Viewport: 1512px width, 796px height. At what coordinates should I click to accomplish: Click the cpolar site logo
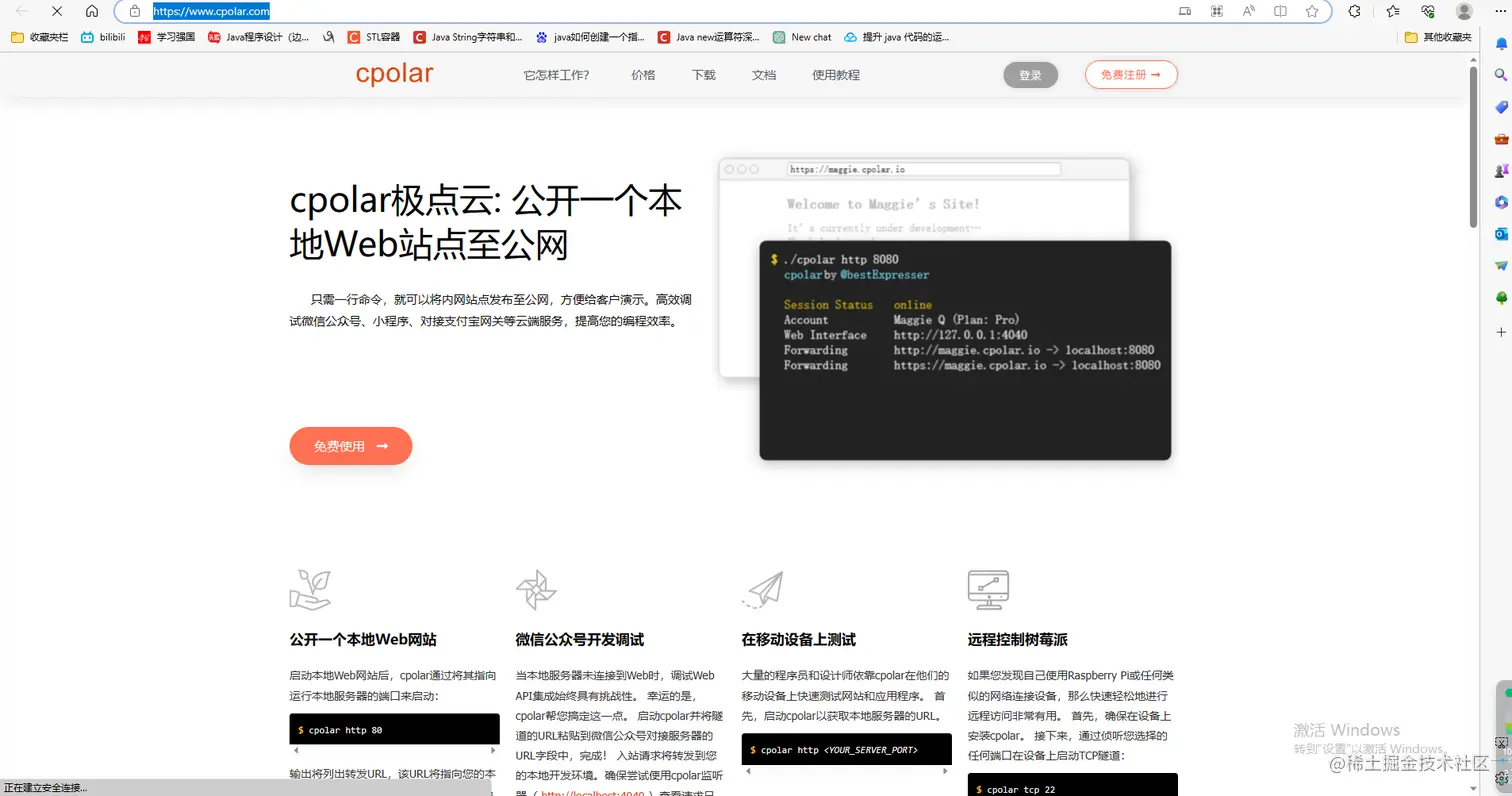tap(394, 74)
